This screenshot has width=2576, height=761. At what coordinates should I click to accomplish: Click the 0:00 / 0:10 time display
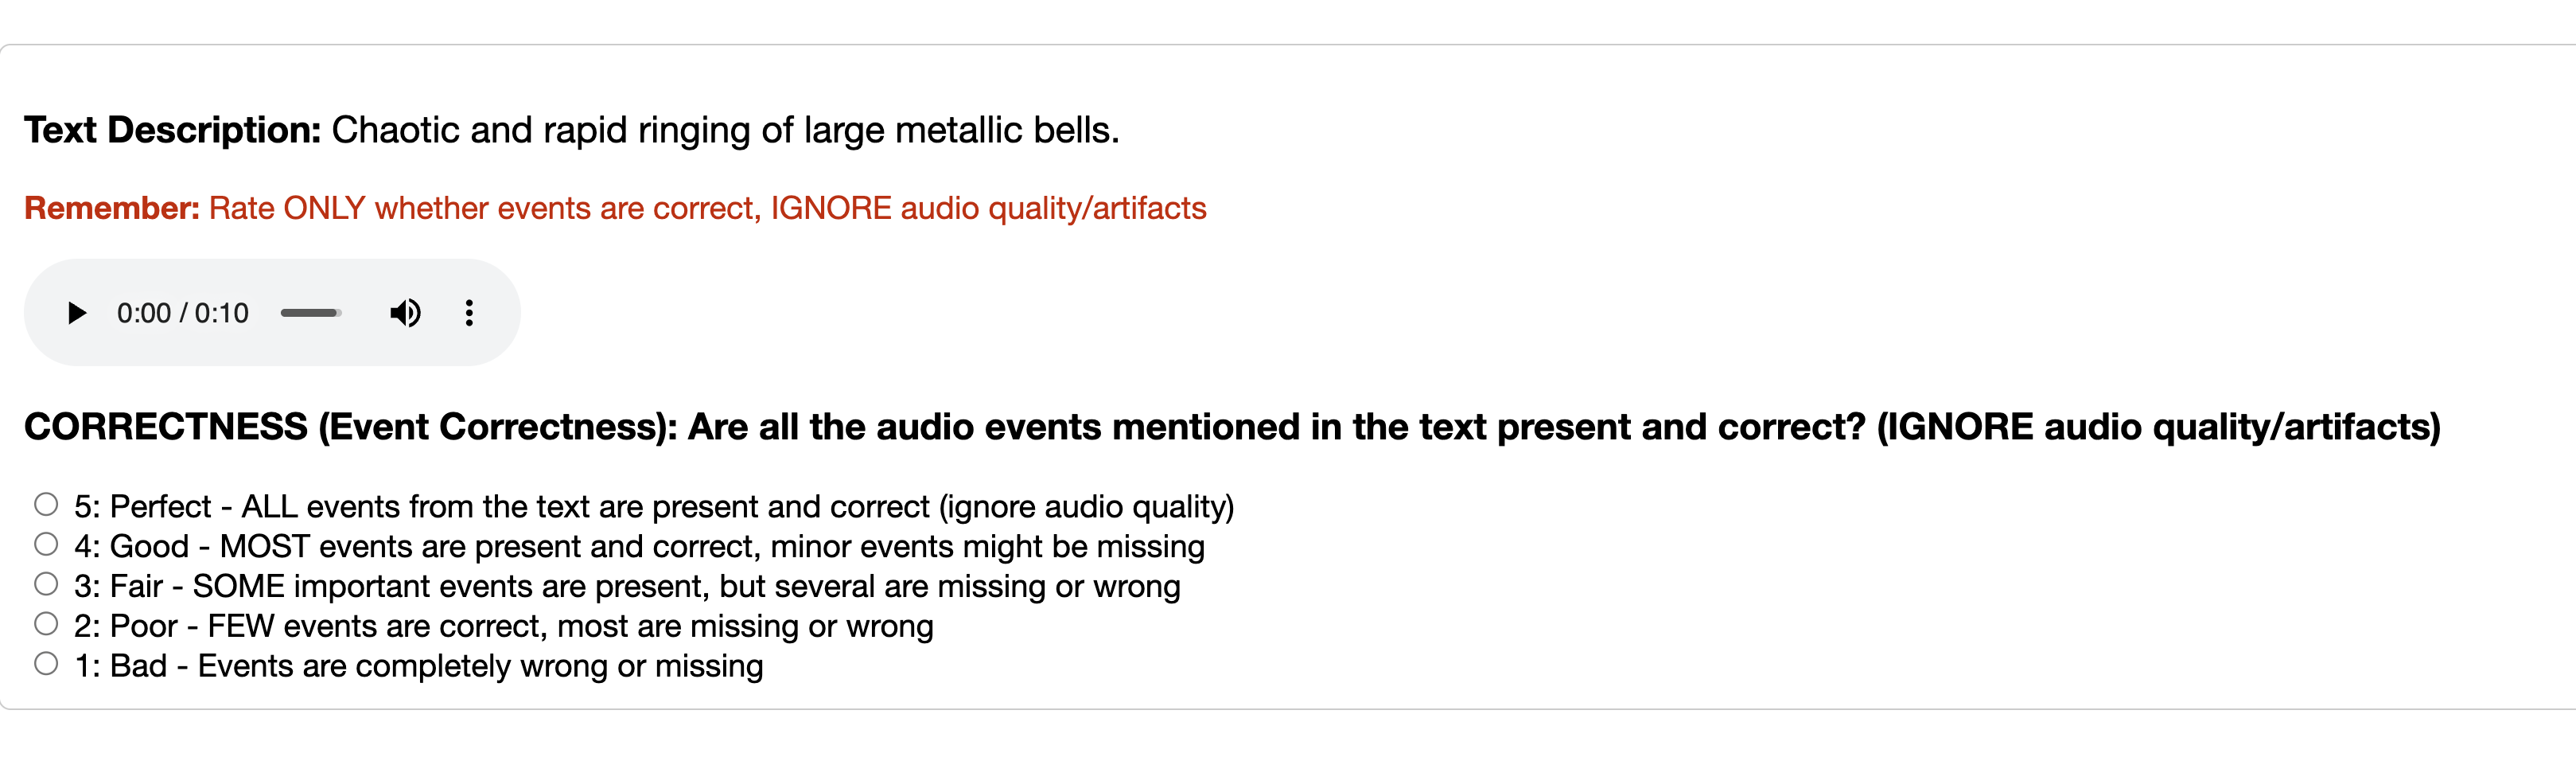(182, 313)
